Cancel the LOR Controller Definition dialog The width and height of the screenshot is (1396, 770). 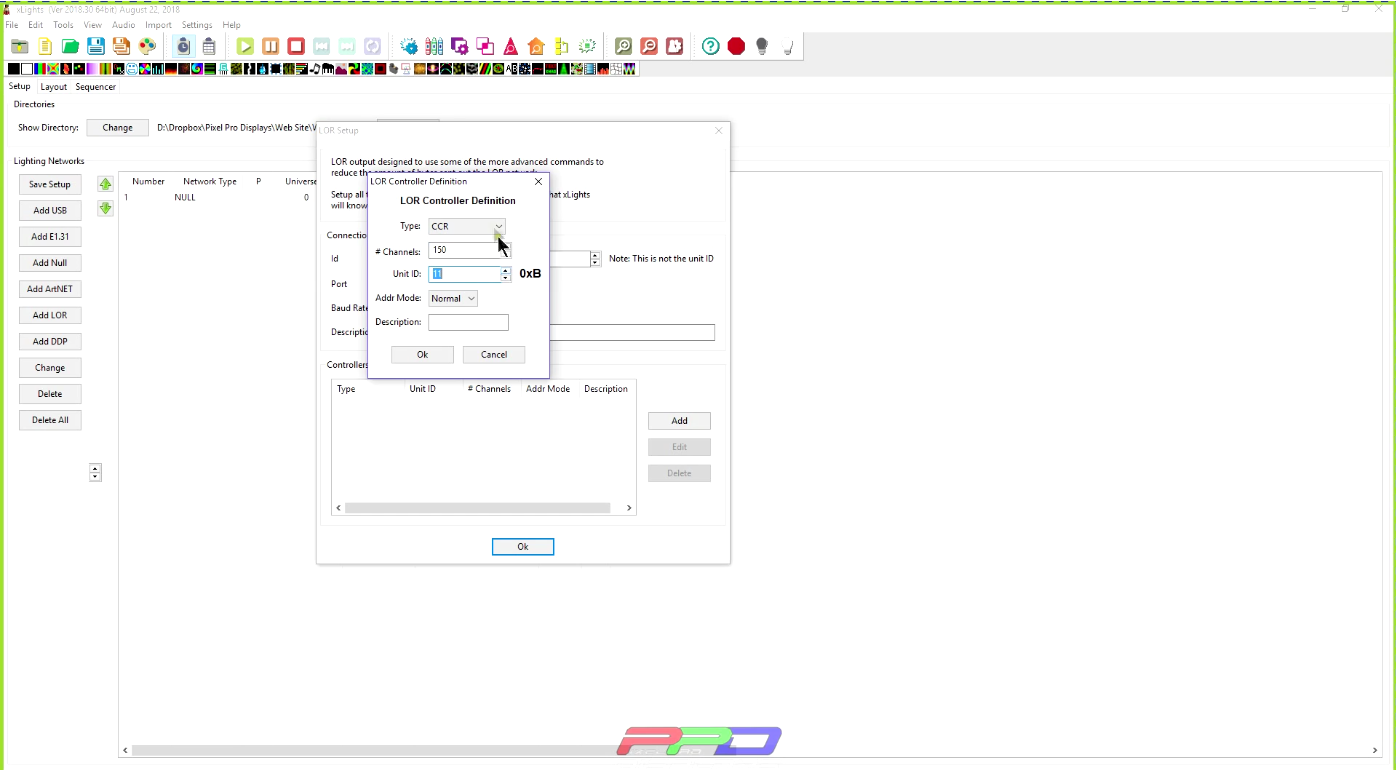[494, 354]
